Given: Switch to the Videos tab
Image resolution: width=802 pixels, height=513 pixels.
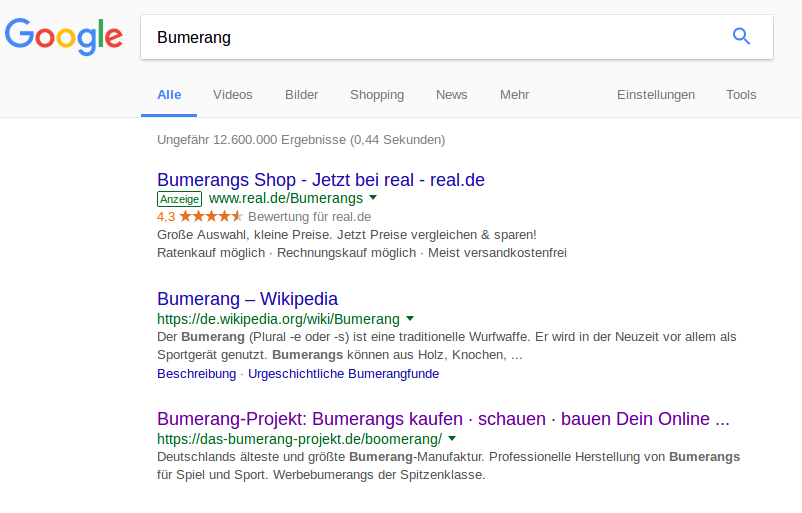Looking at the screenshot, I should coord(233,95).
